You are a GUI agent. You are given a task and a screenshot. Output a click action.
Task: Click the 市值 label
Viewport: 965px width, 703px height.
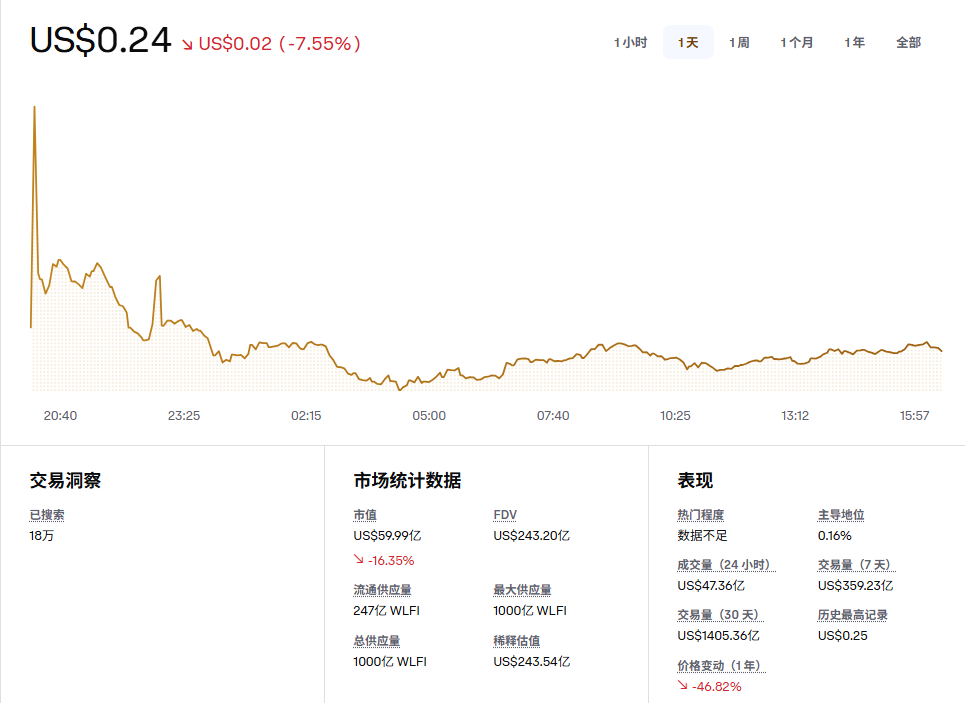pyautogui.click(x=365, y=515)
